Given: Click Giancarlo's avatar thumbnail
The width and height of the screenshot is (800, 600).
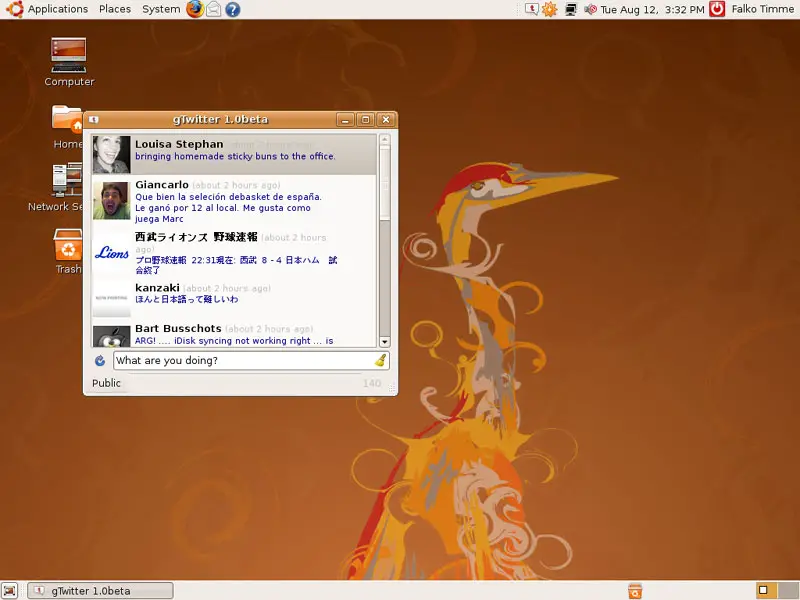Looking at the screenshot, I should point(112,201).
